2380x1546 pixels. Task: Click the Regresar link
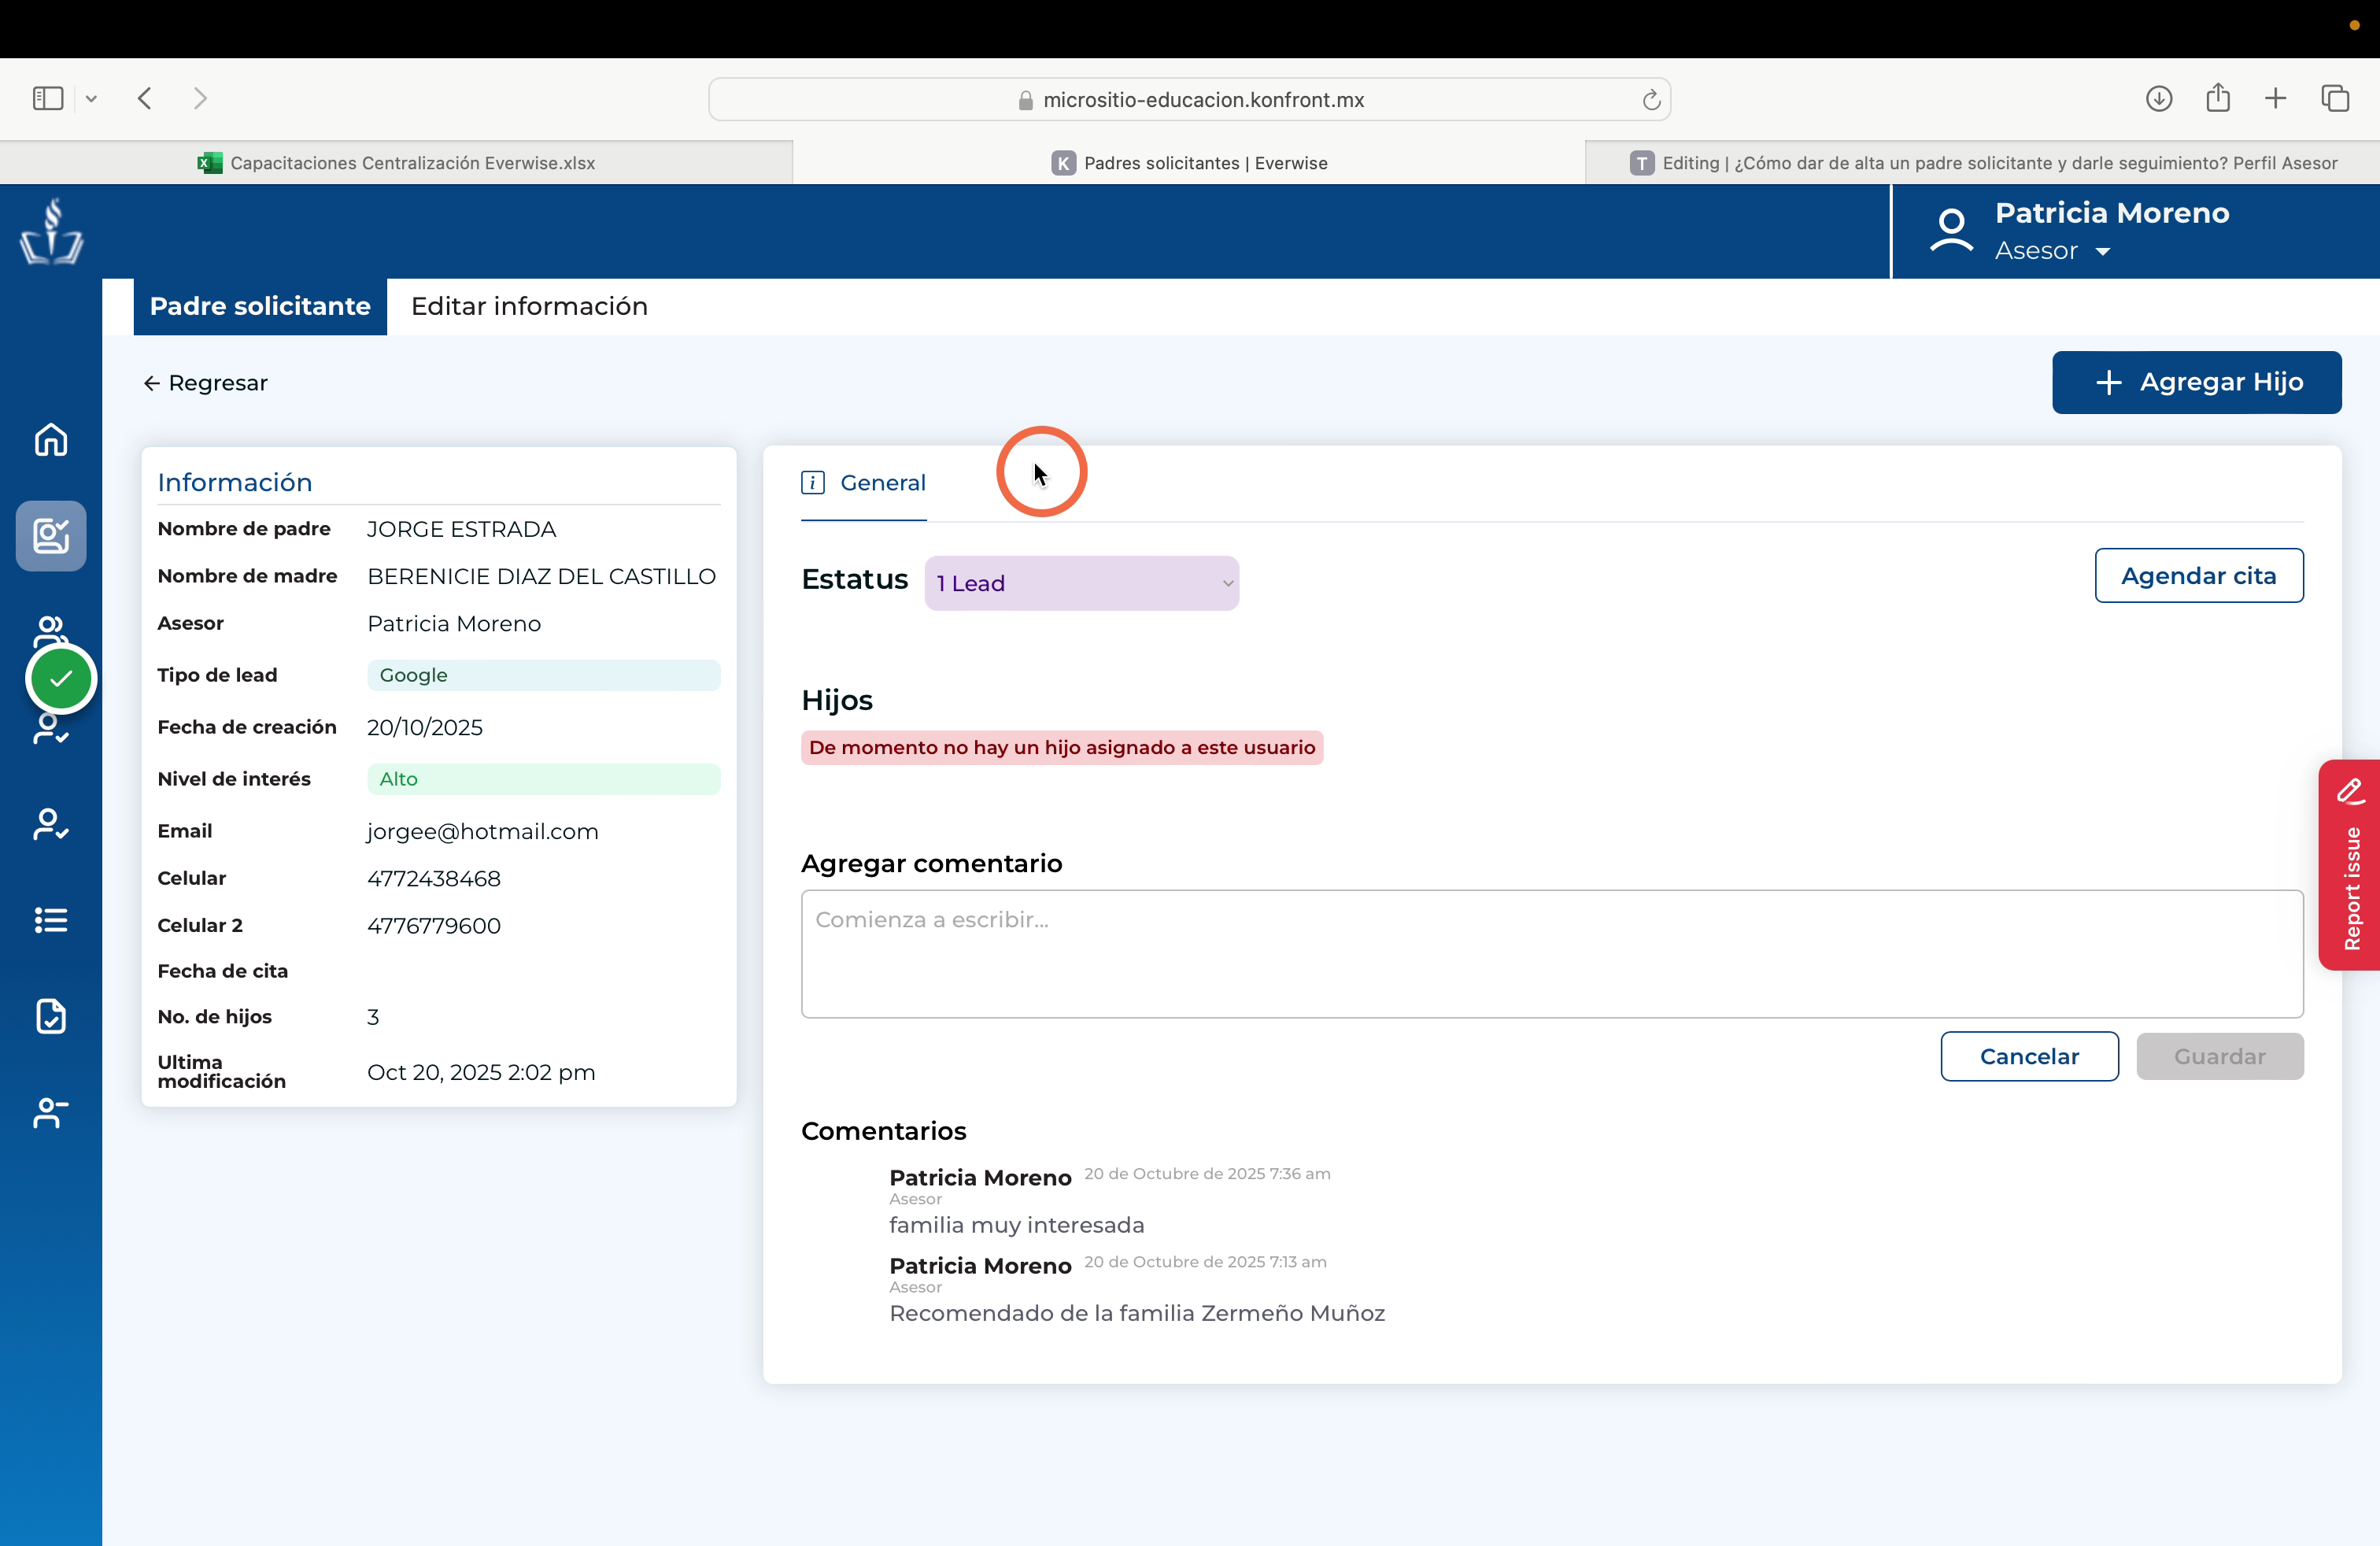[x=206, y=383]
